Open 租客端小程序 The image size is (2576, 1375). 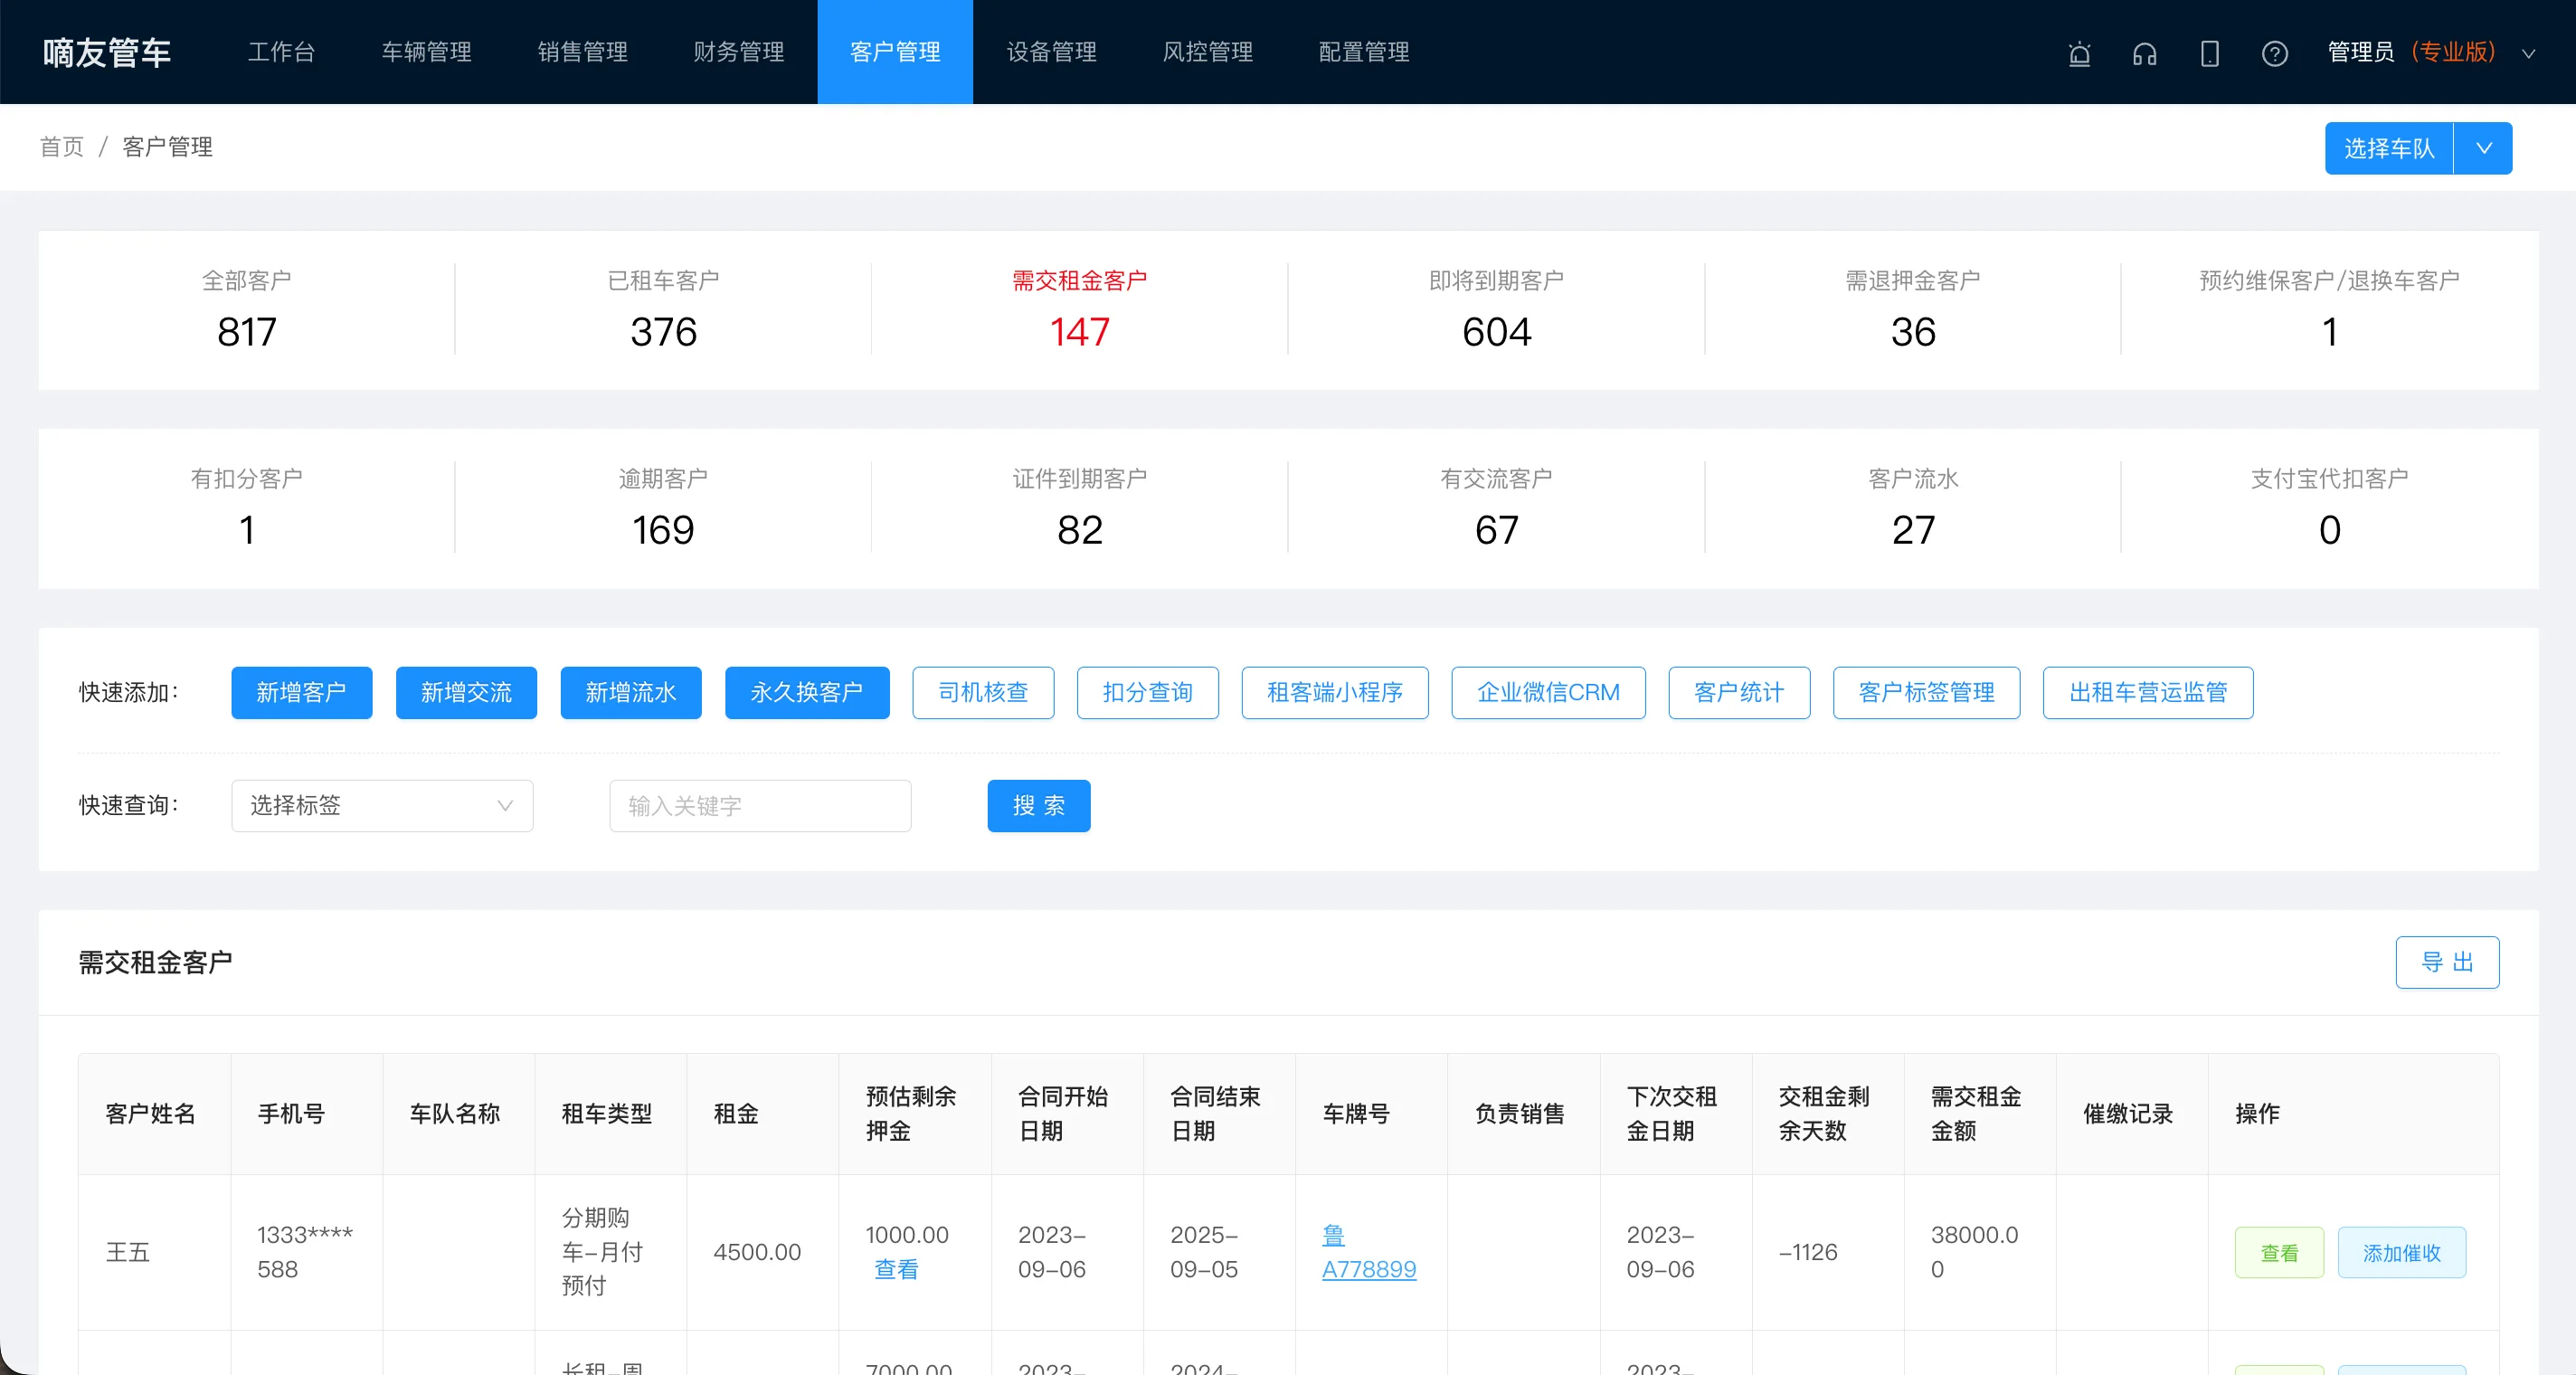[x=1335, y=692]
